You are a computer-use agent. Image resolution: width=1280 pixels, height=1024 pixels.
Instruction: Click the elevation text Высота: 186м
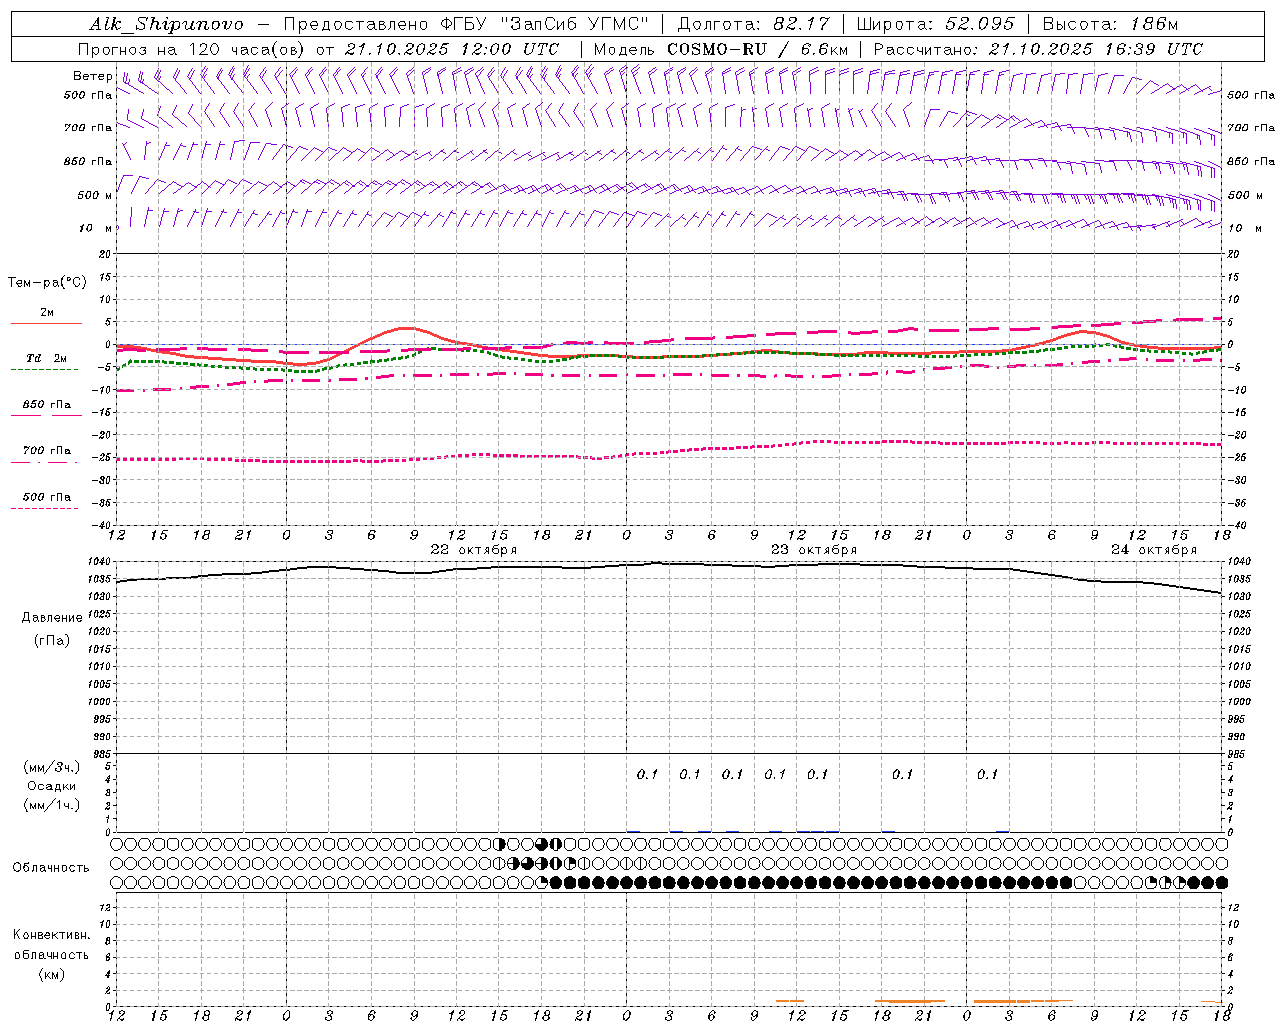tap(1111, 24)
